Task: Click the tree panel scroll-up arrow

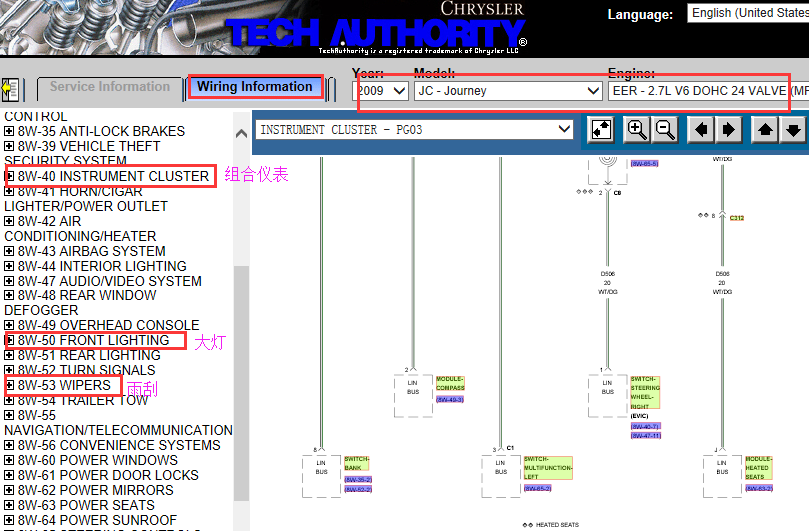Action: point(241,134)
